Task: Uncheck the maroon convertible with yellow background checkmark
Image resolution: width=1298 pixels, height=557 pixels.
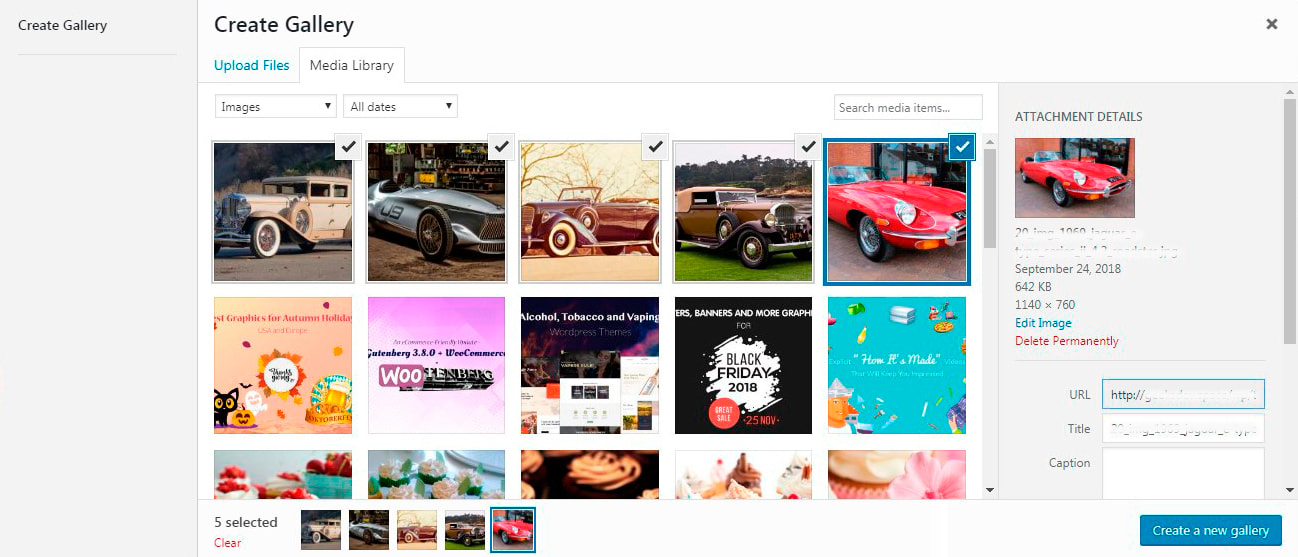Action: click(x=655, y=146)
